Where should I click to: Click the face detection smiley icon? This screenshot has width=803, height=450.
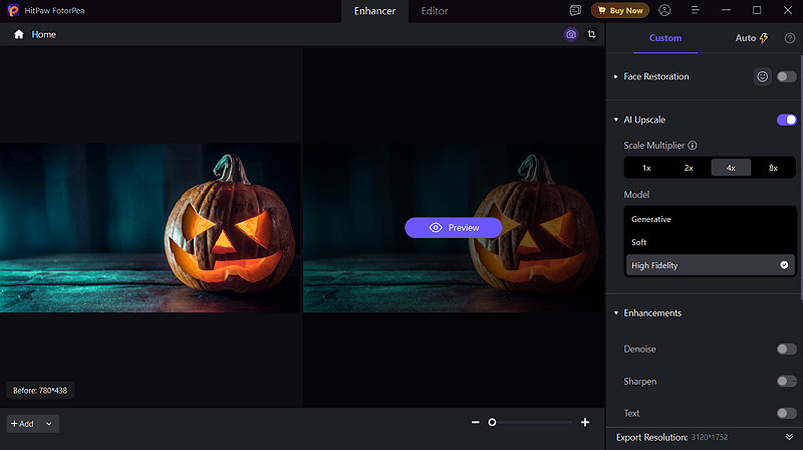(763, 77)
